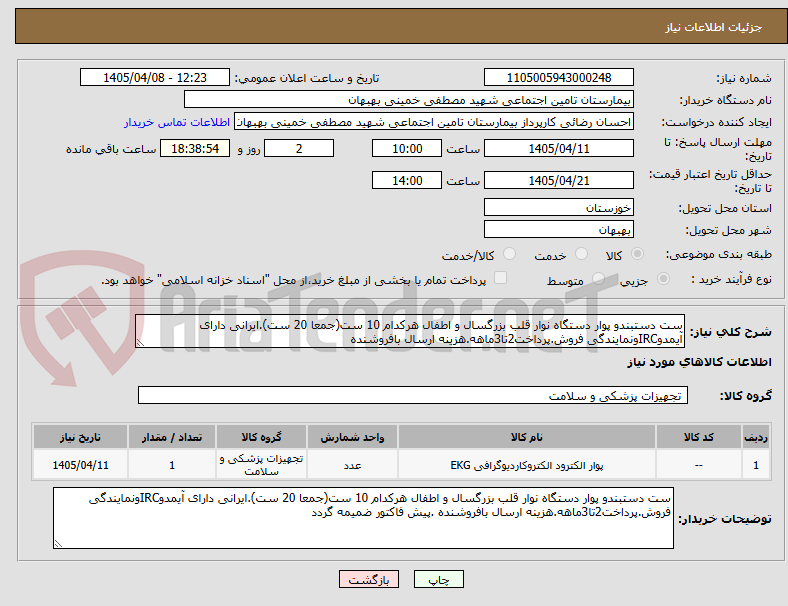Click the table's گروه کالا column header
Screen dimensions: 788x606
[x=261, y=437]
